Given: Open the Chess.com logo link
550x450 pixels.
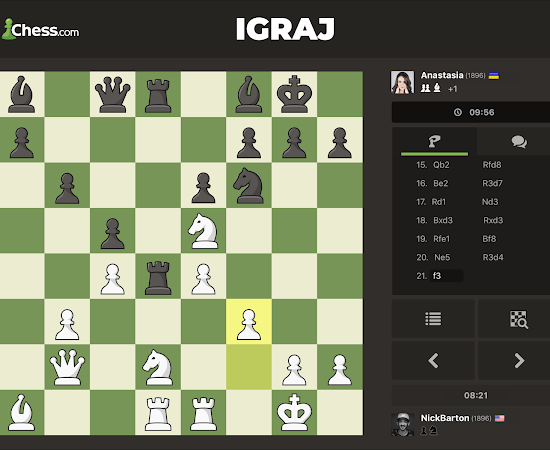Looking at the screenshot, I should tap(41, 29).
